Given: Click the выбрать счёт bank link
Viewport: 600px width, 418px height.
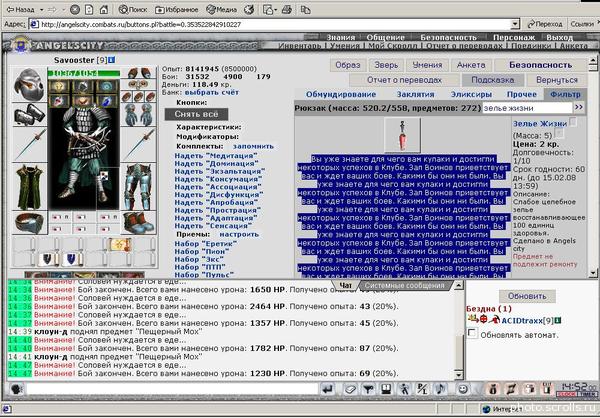Looking at the screenshot, I should coord(212,92).
